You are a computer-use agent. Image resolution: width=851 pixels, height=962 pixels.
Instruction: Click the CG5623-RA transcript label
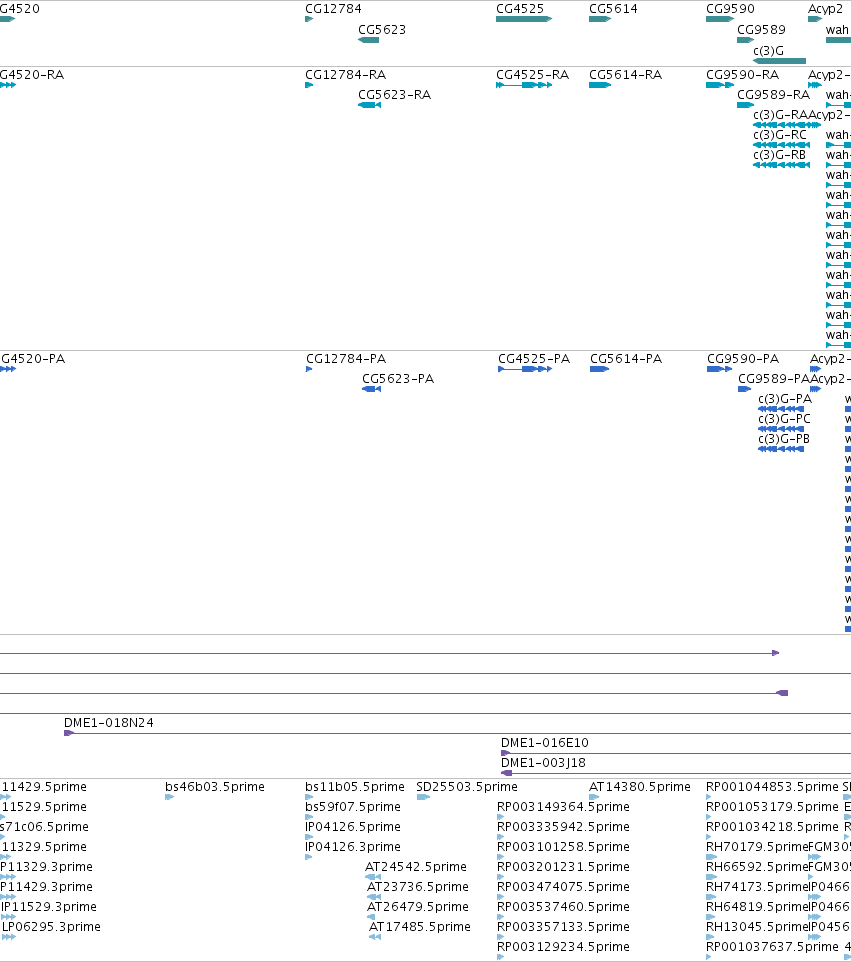395,94
